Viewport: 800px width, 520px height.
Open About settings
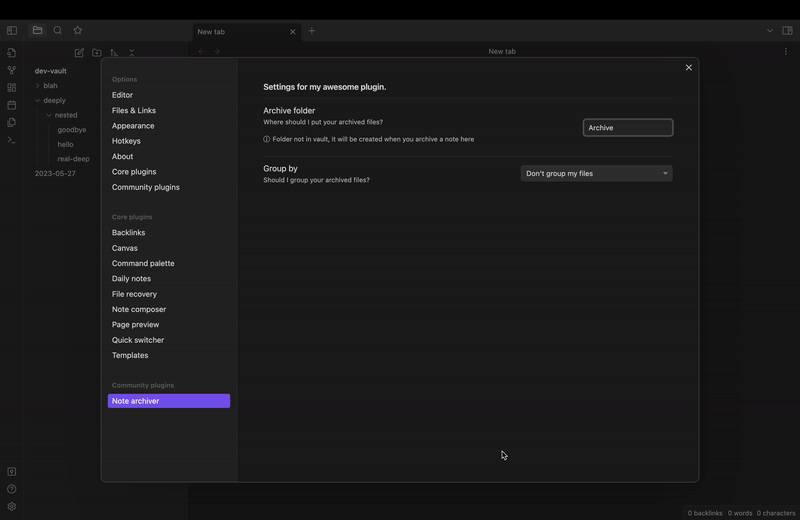(x=122, y=156)
